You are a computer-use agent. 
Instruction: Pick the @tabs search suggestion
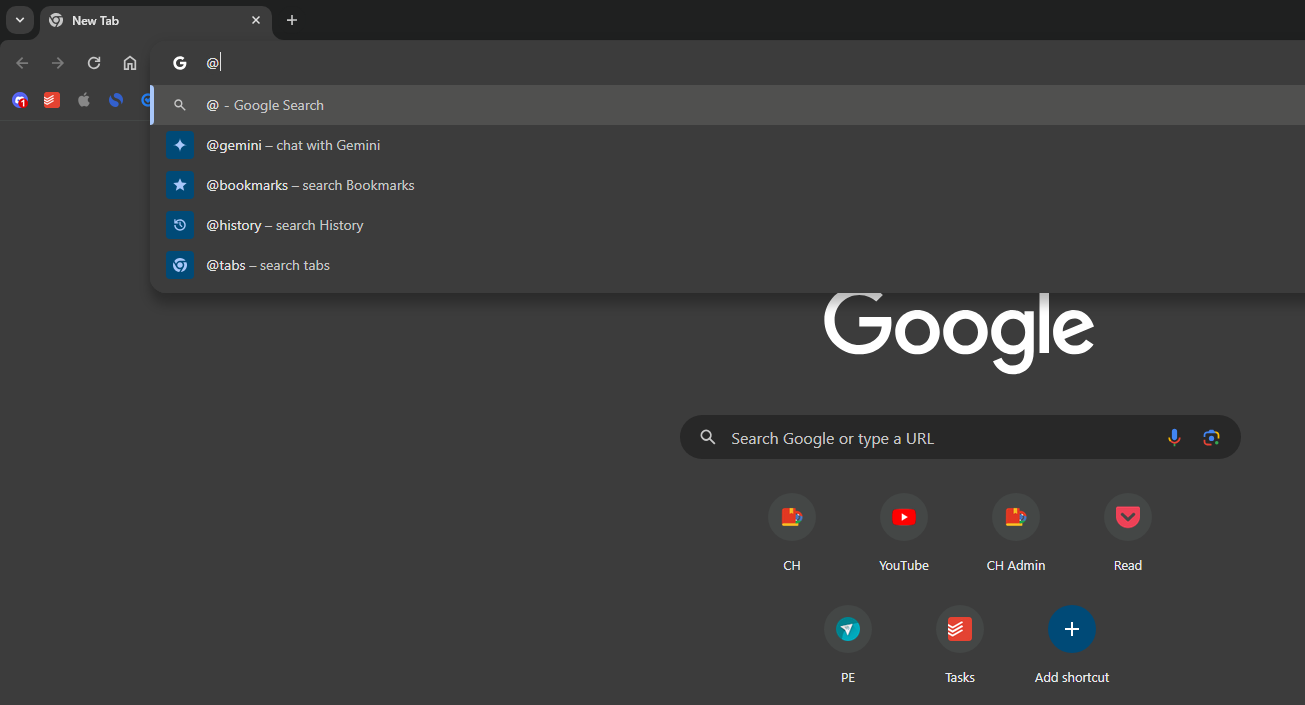click(268, 265)
